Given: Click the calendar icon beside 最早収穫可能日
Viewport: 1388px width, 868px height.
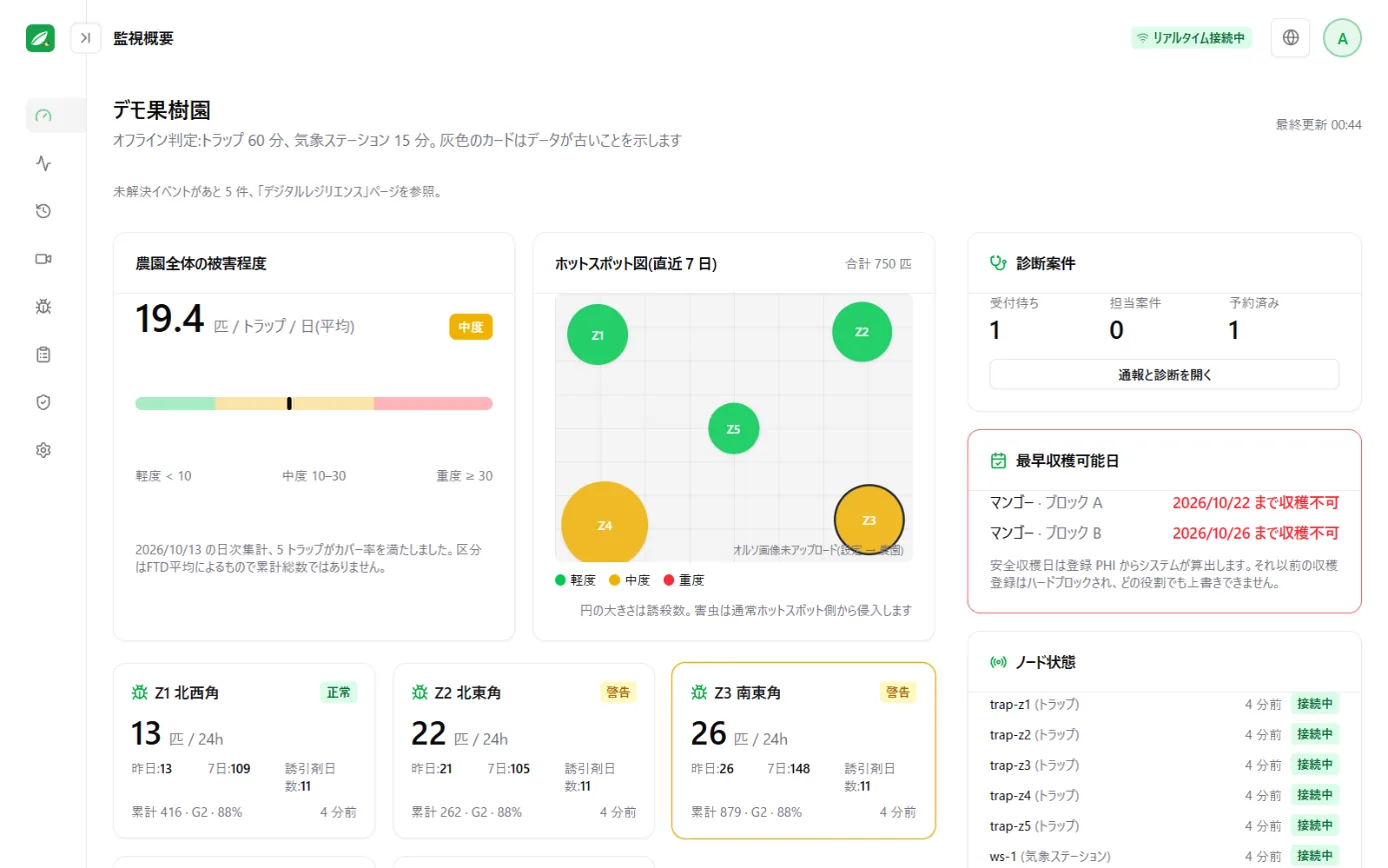Looking at the screenshot, I should click(997, 461).
